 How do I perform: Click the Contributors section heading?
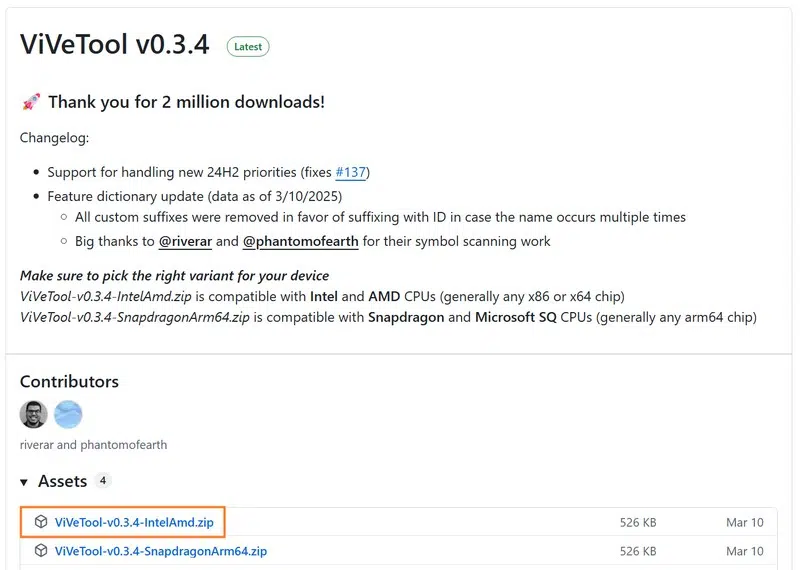pos(69,381)
